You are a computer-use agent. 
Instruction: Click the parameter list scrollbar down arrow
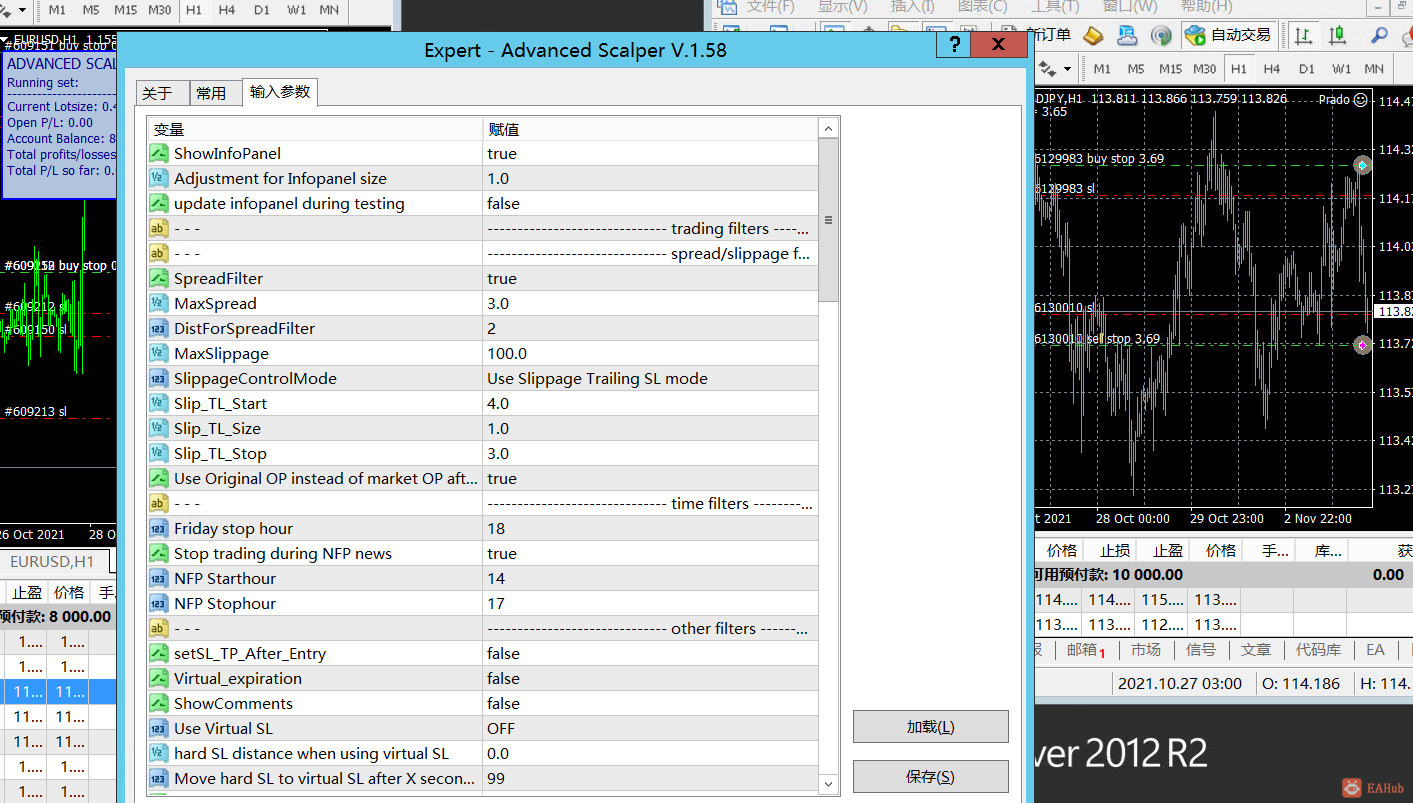[828, 784]
